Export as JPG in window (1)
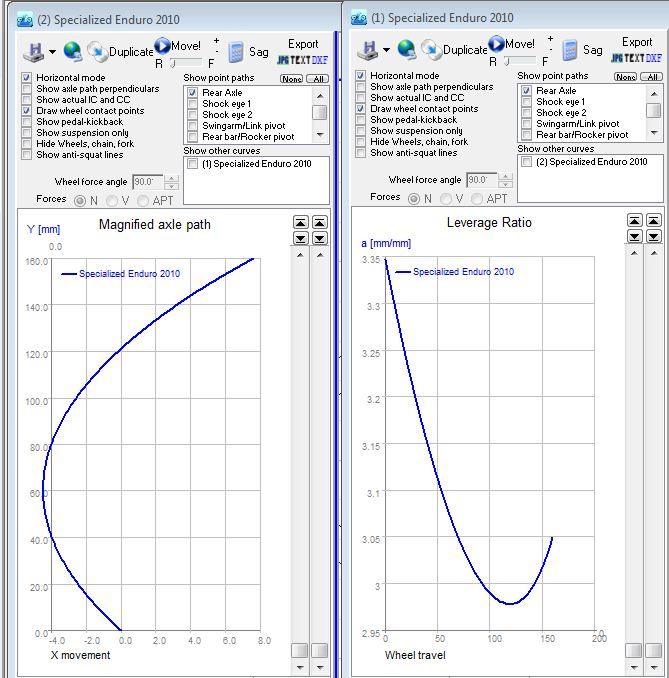 click(x=617, y=58)
